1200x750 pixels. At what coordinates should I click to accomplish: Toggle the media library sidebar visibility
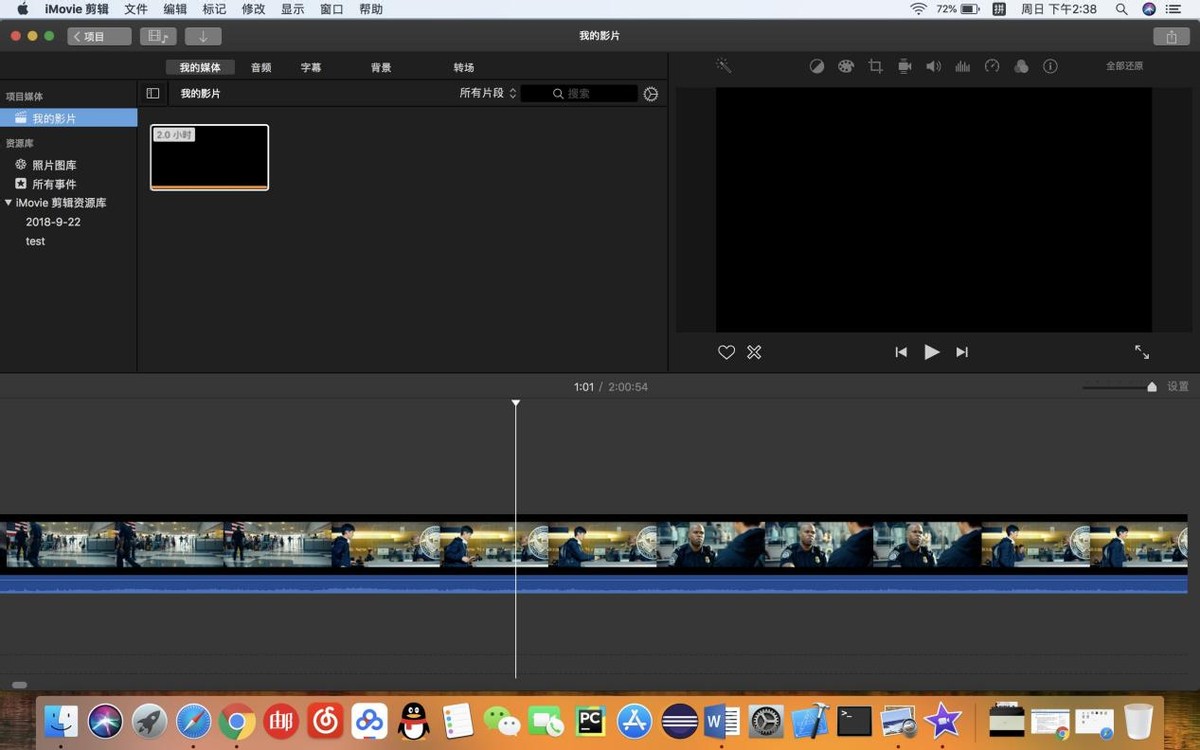[x=153, y=93]
